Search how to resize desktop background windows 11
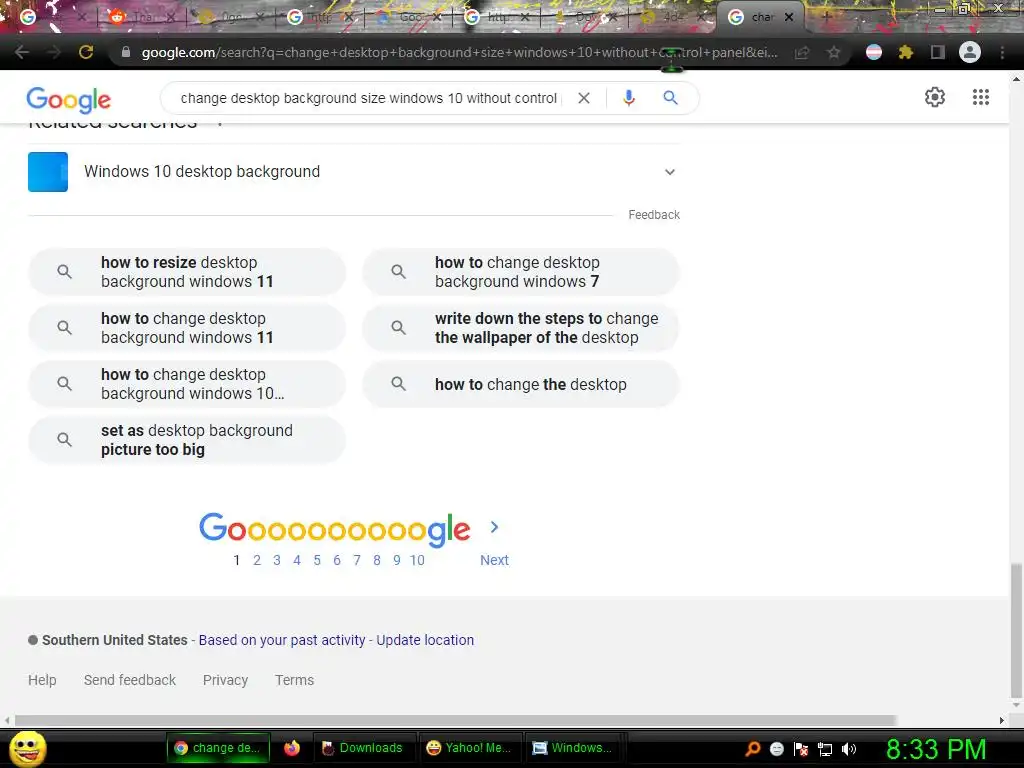The image size is (1024, 768). tap(187, 272)
